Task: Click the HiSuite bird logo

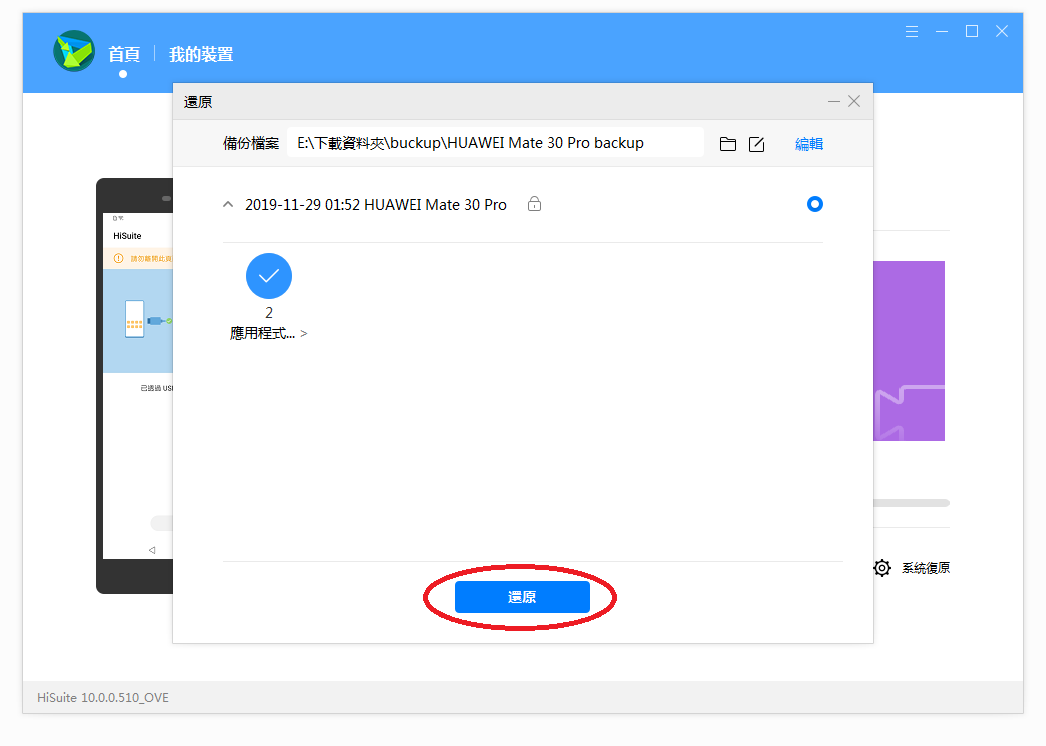Action: [x=74, y=51]
